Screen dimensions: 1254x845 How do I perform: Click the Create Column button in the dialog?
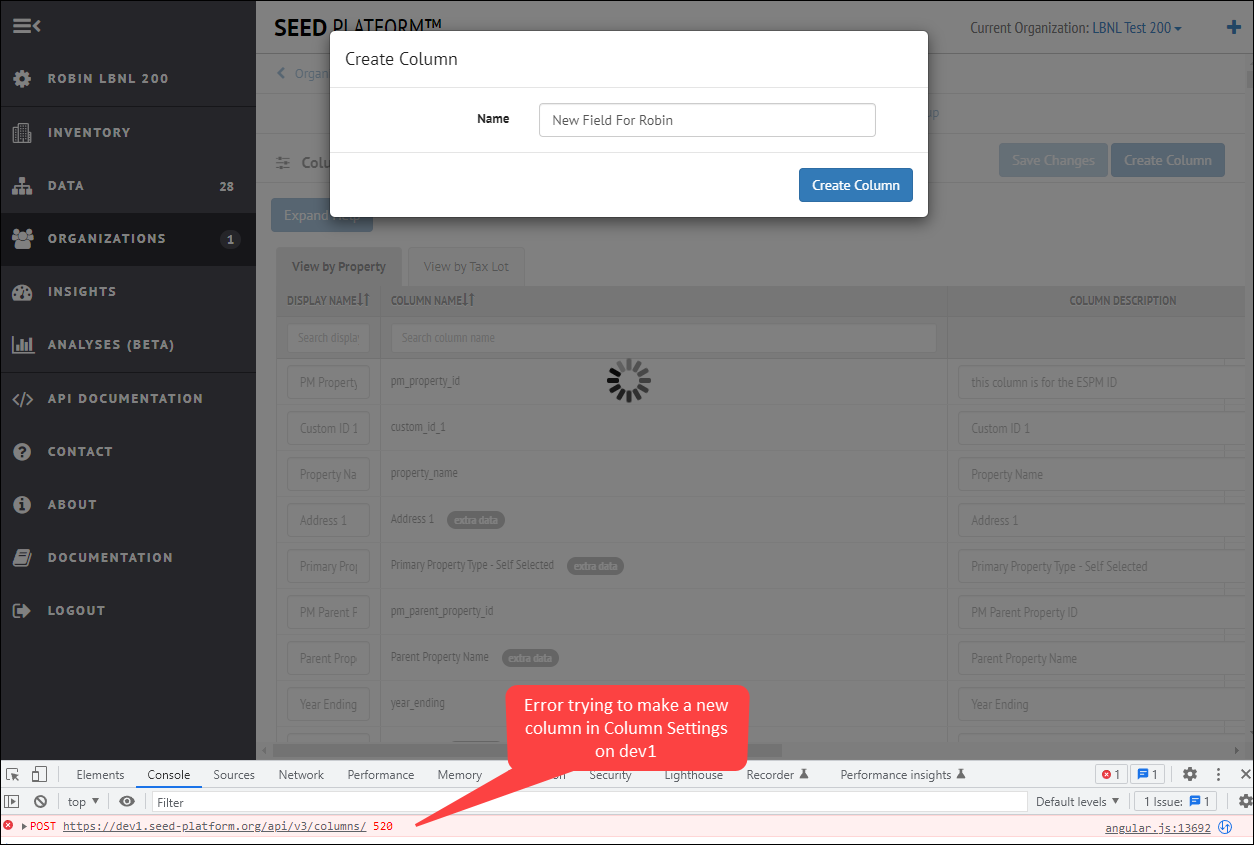[855, 184]
